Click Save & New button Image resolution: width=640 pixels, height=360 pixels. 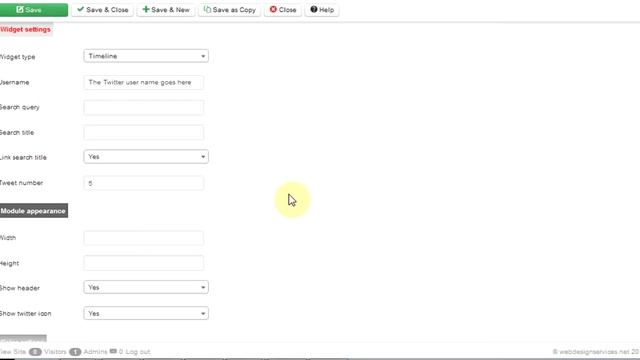pos(166,10)
